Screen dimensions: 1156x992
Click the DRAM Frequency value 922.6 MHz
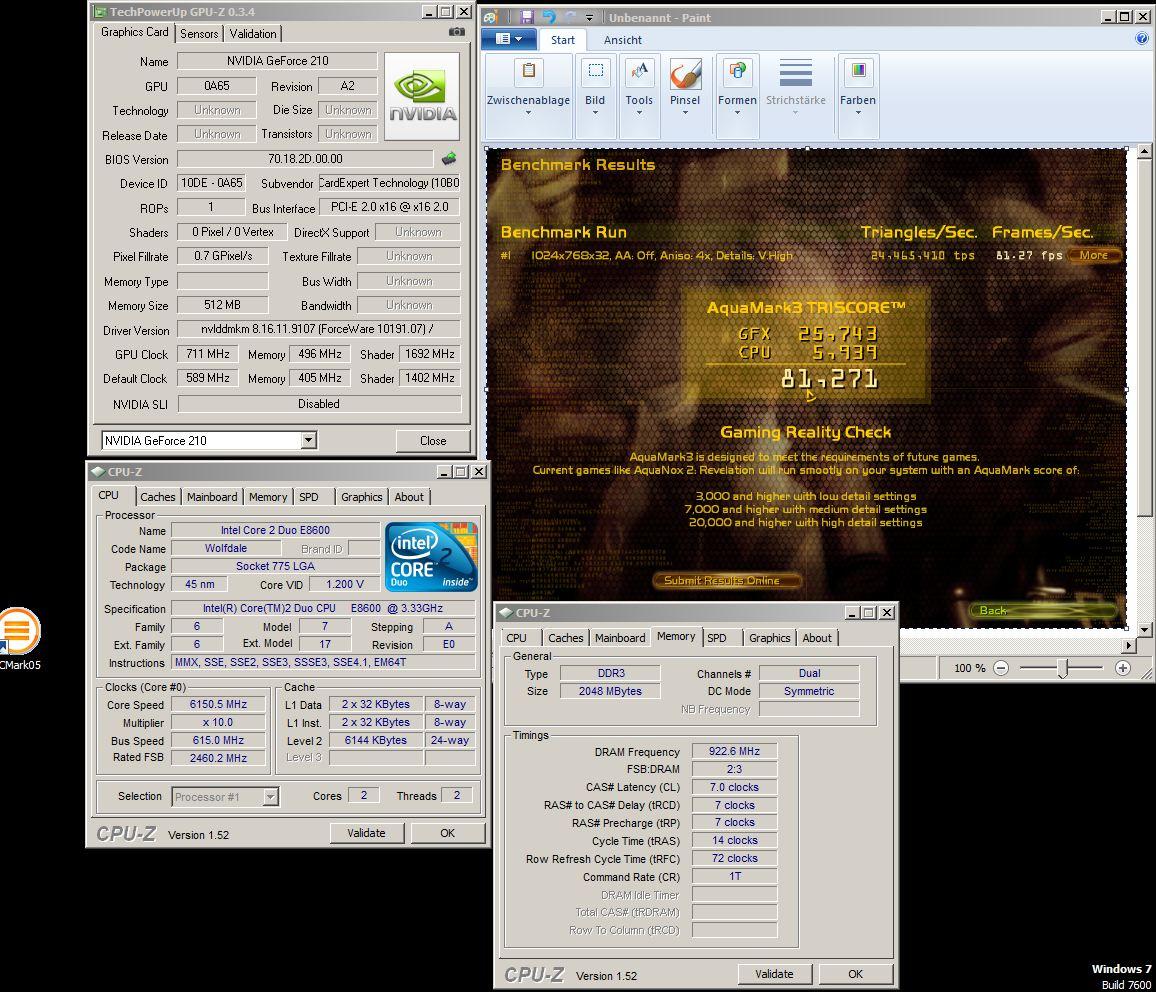[734, 751]
